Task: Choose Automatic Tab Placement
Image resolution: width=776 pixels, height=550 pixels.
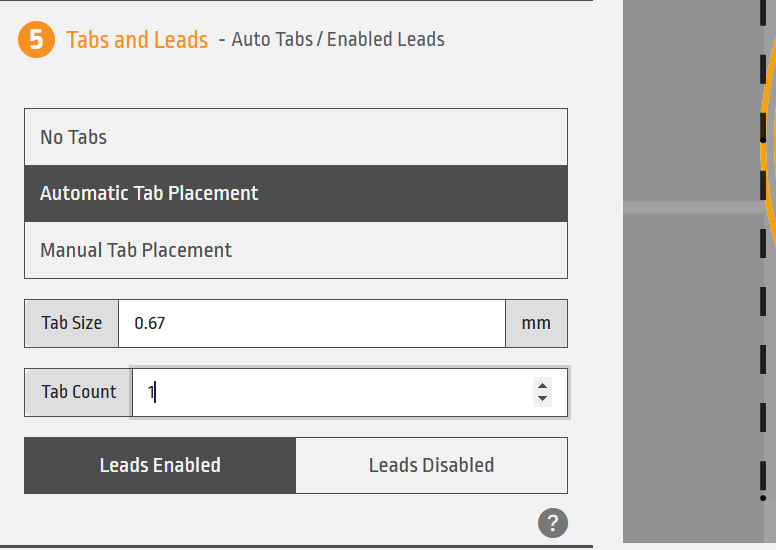Action: point(296,194)
